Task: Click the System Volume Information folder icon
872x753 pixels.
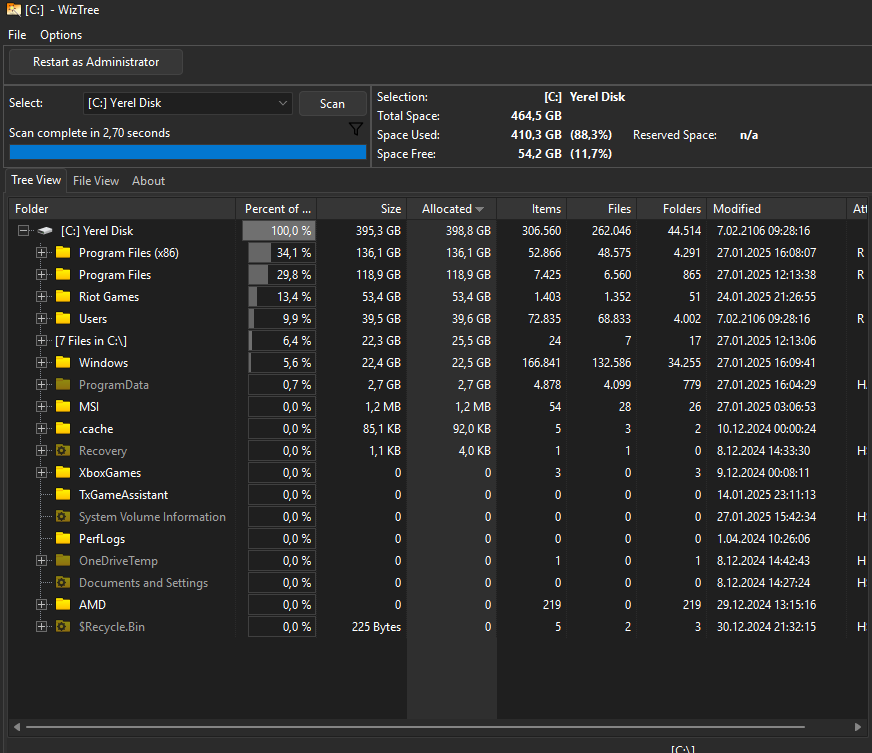Action: coord(63,517)
